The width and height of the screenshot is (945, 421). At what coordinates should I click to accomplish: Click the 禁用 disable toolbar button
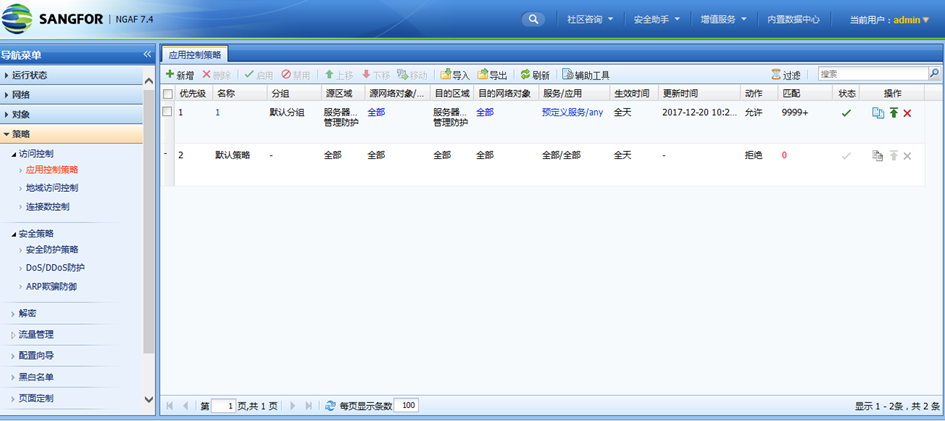coord(296,75)
